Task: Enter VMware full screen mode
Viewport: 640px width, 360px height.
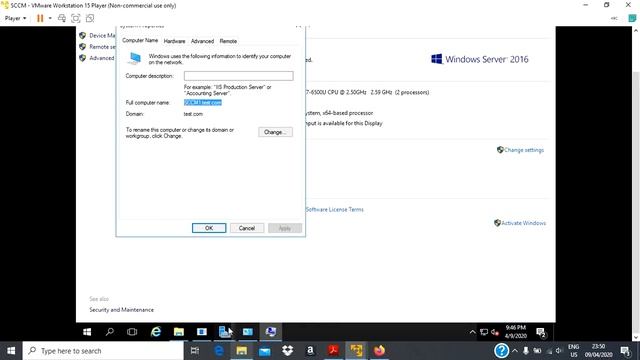Action: point(76,18)
